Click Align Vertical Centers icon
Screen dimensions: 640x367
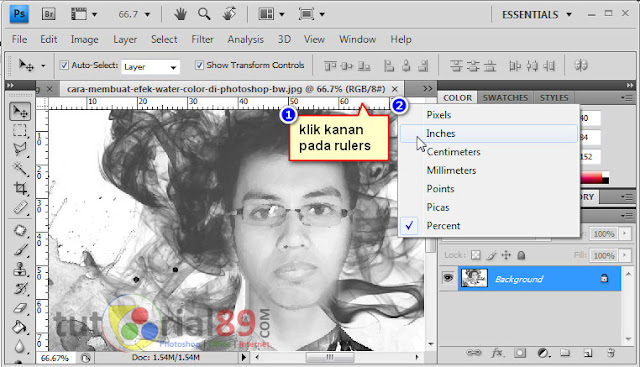click(x=347, y=66)
